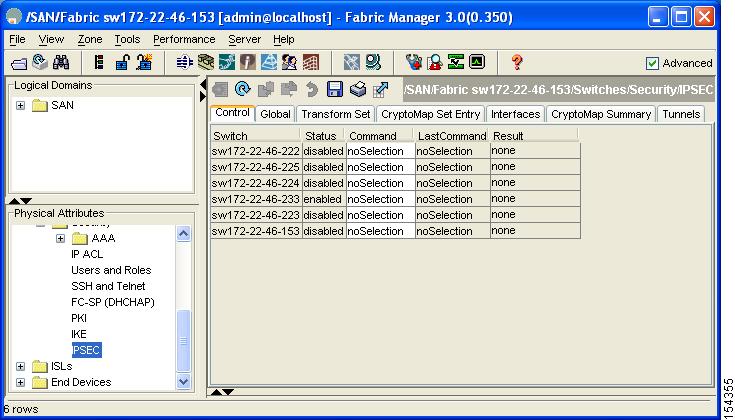Expand the SAN tree node
Screen dimensions: 735x420
tap(21, 105)
